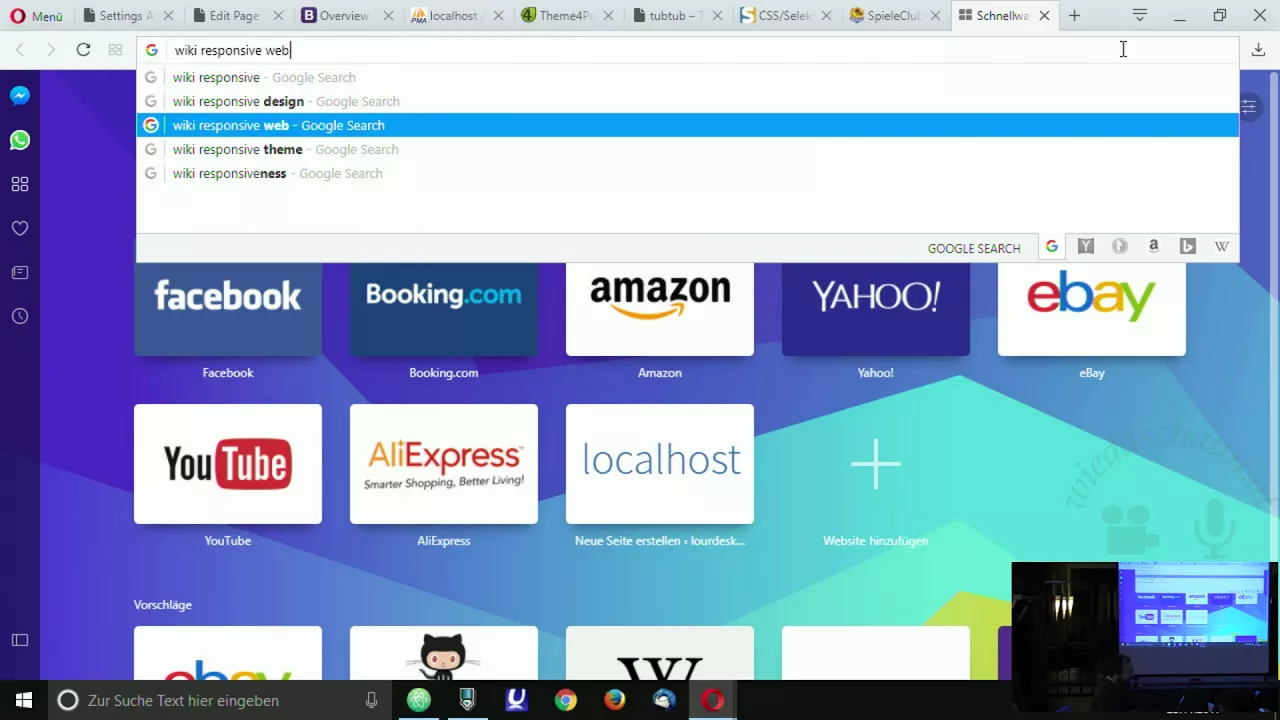
Task: Go back with the back arrow
Action: [20, 50]
